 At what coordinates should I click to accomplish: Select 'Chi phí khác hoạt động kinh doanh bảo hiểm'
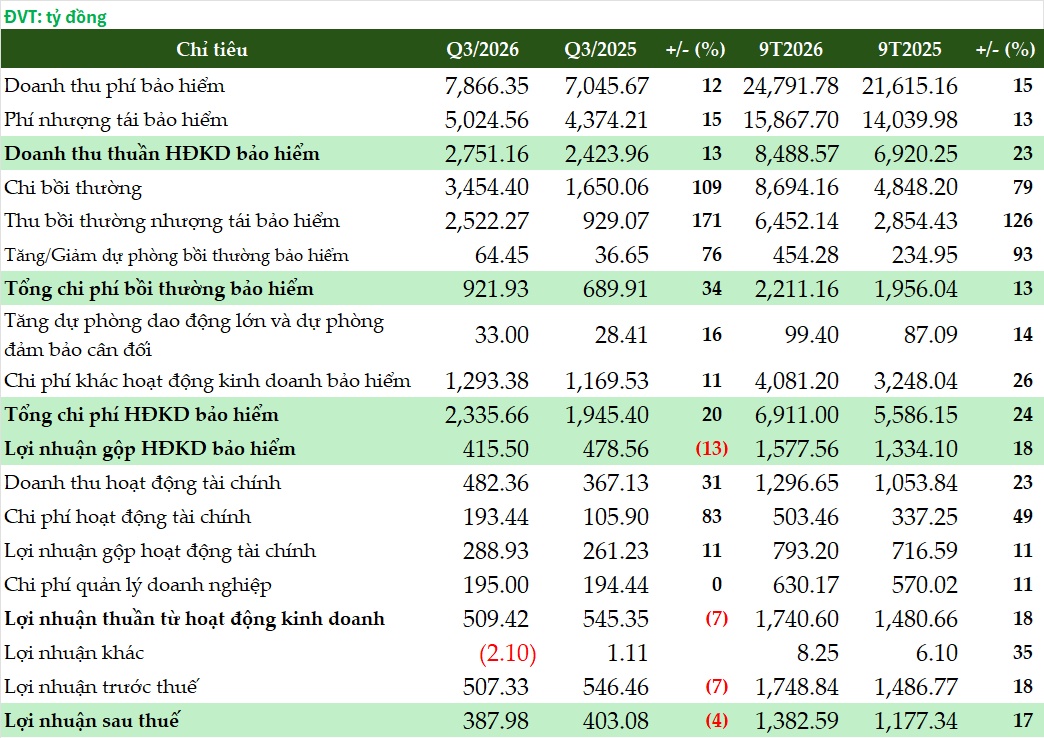[x=208, y=381]
